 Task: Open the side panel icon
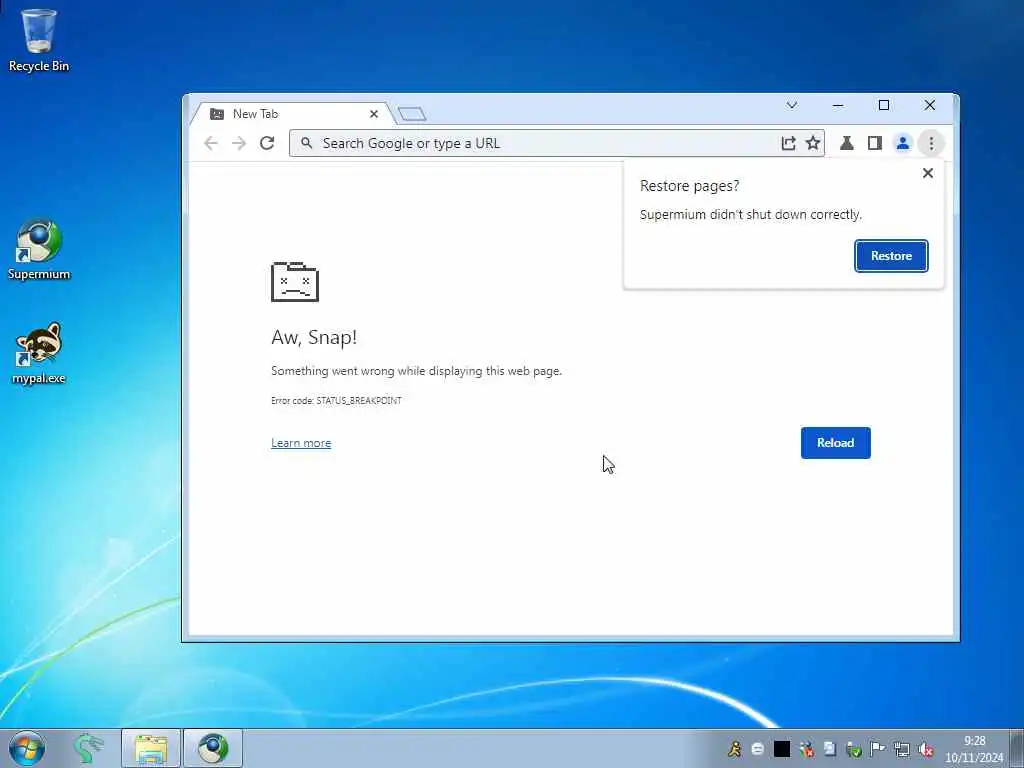(874, 143)
